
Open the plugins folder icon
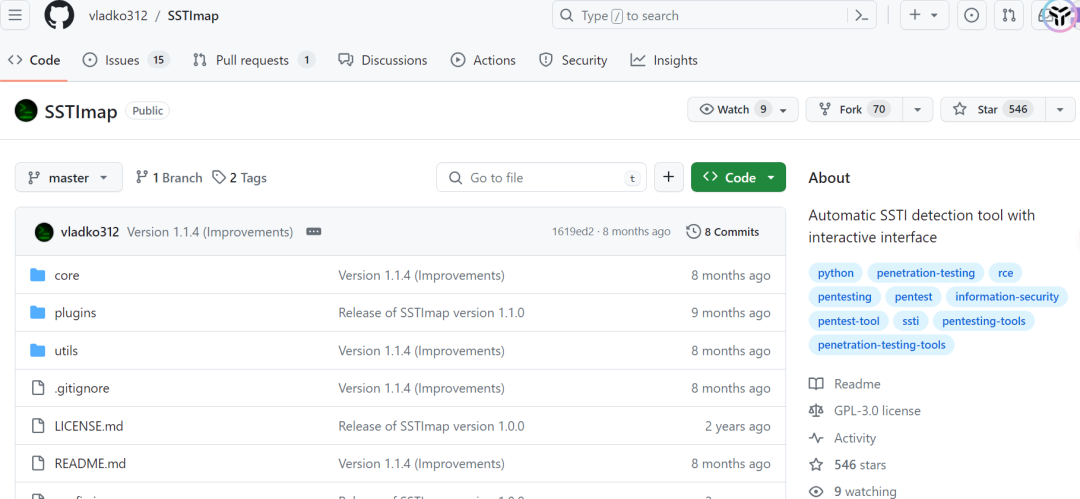click(38, 313)
